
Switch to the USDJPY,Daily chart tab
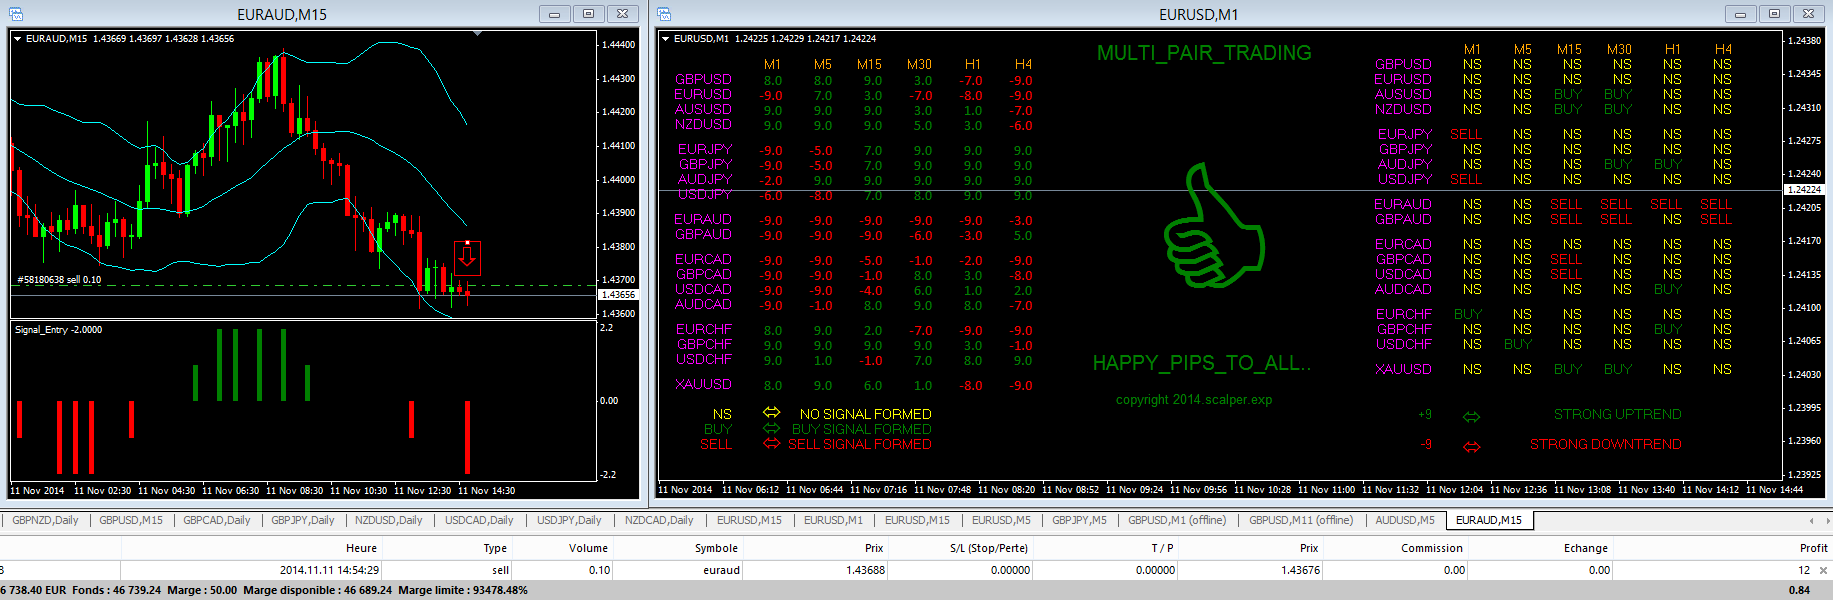(569, 520)
